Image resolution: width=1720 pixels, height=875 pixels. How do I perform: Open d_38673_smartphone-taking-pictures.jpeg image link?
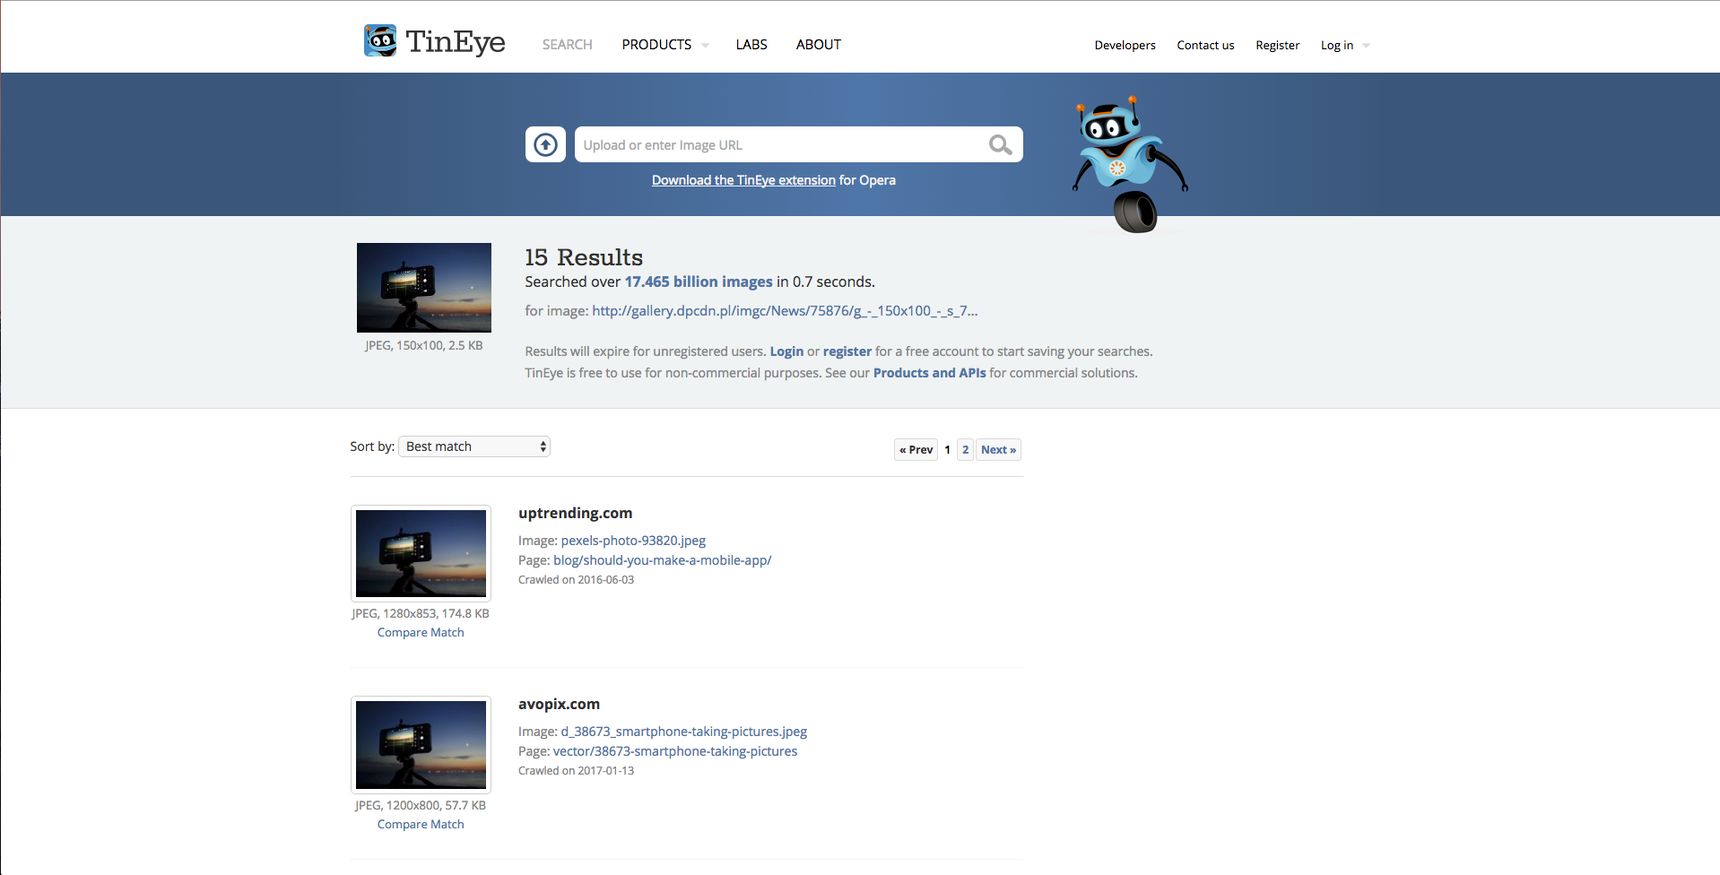point(684,731)
